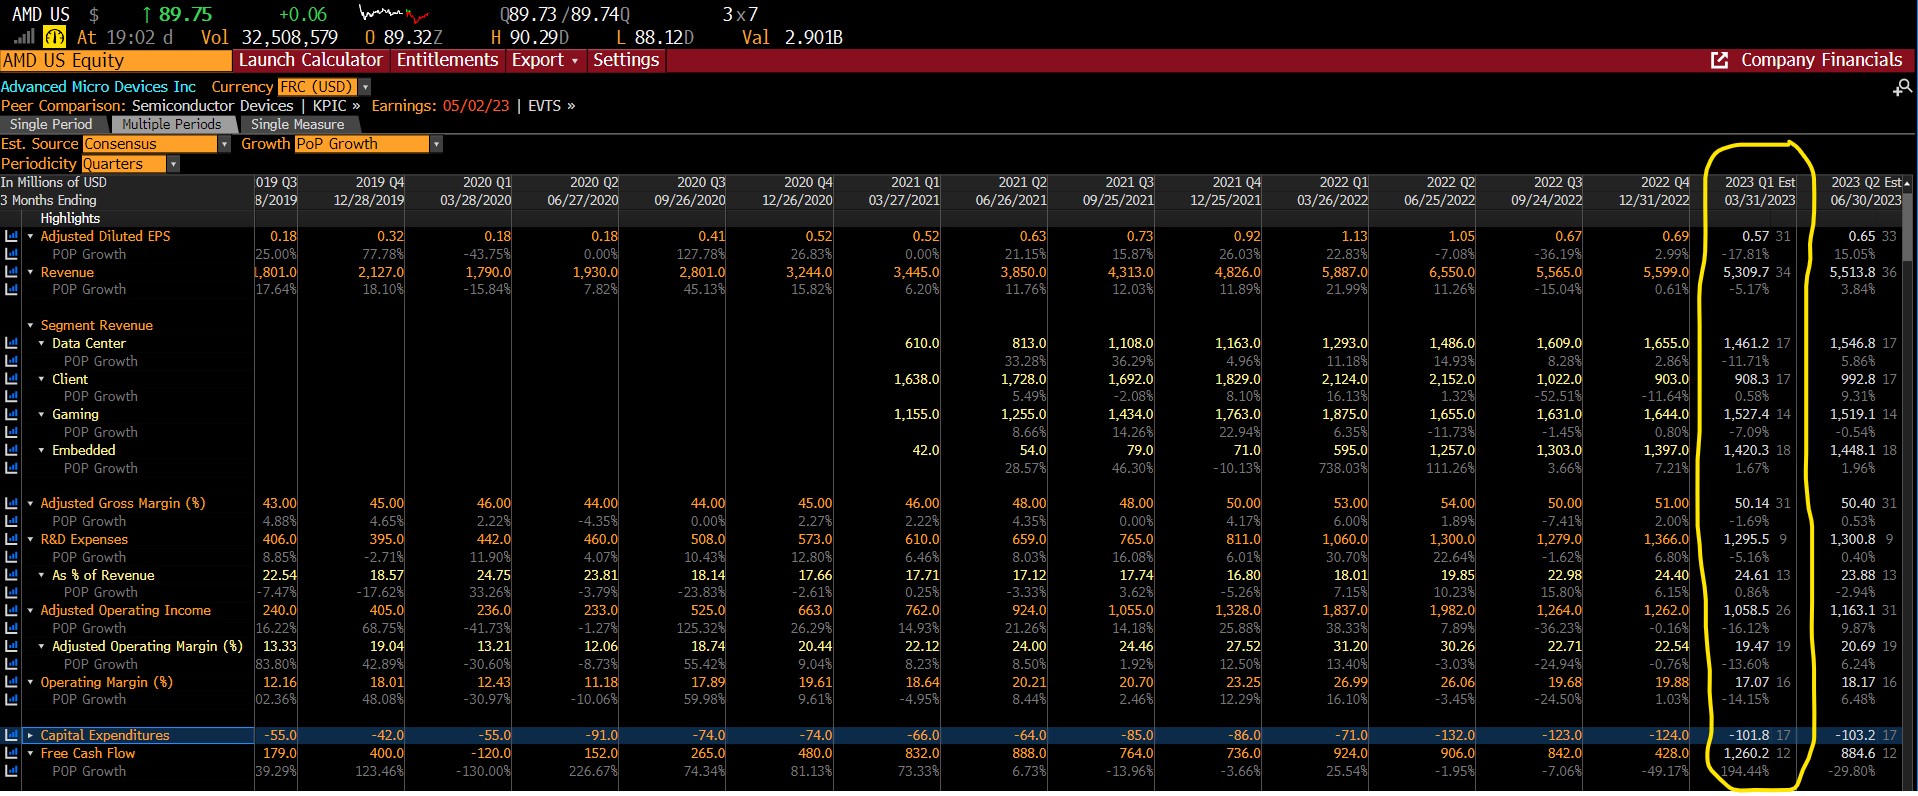This screenshot has height=796, width=1918.
Task: Click the chart icon beside Adjusted Diluted EPS
Action: 11,237
